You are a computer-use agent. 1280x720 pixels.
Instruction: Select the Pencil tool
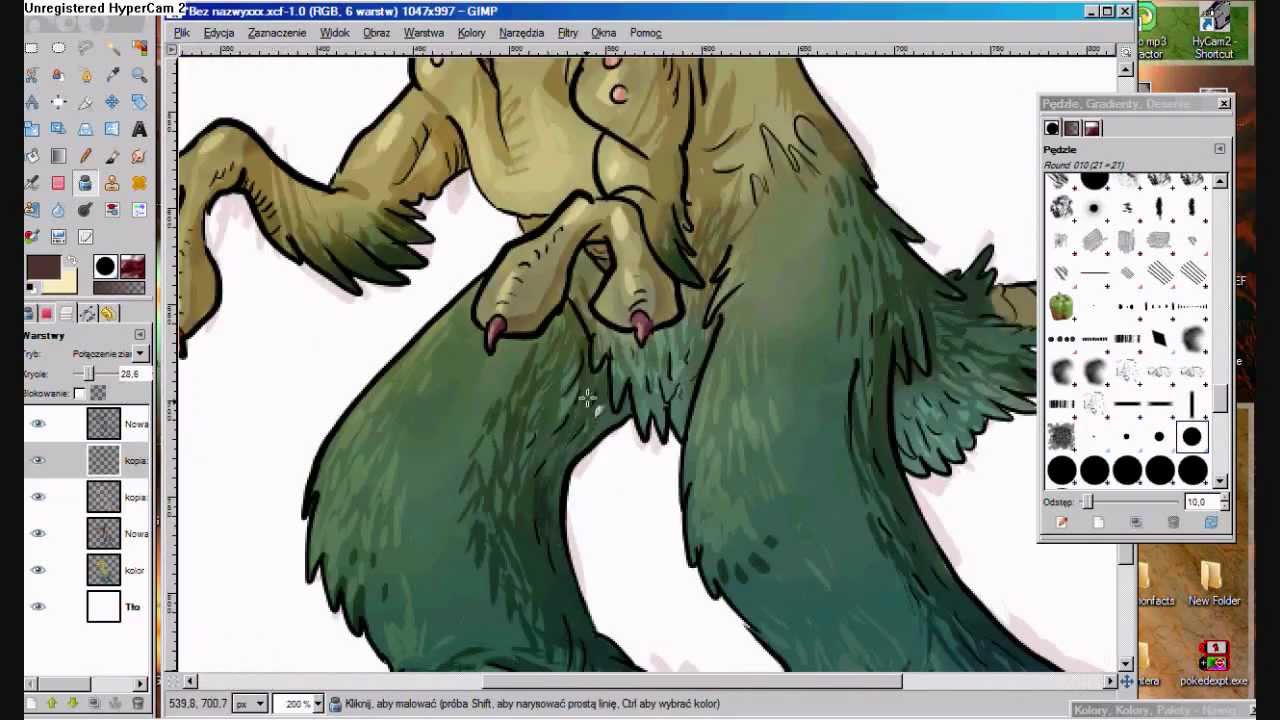[x=85, y=156]
